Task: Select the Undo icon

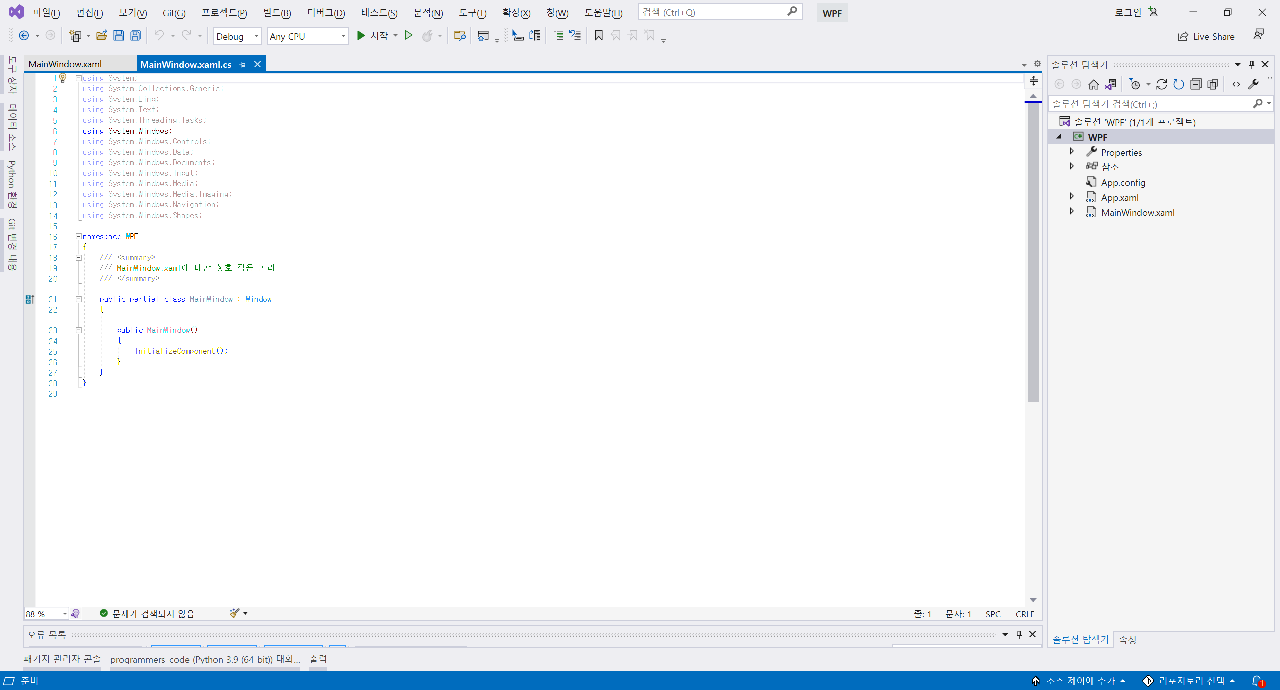Action: pyautogui.click(x=159, y=33)
